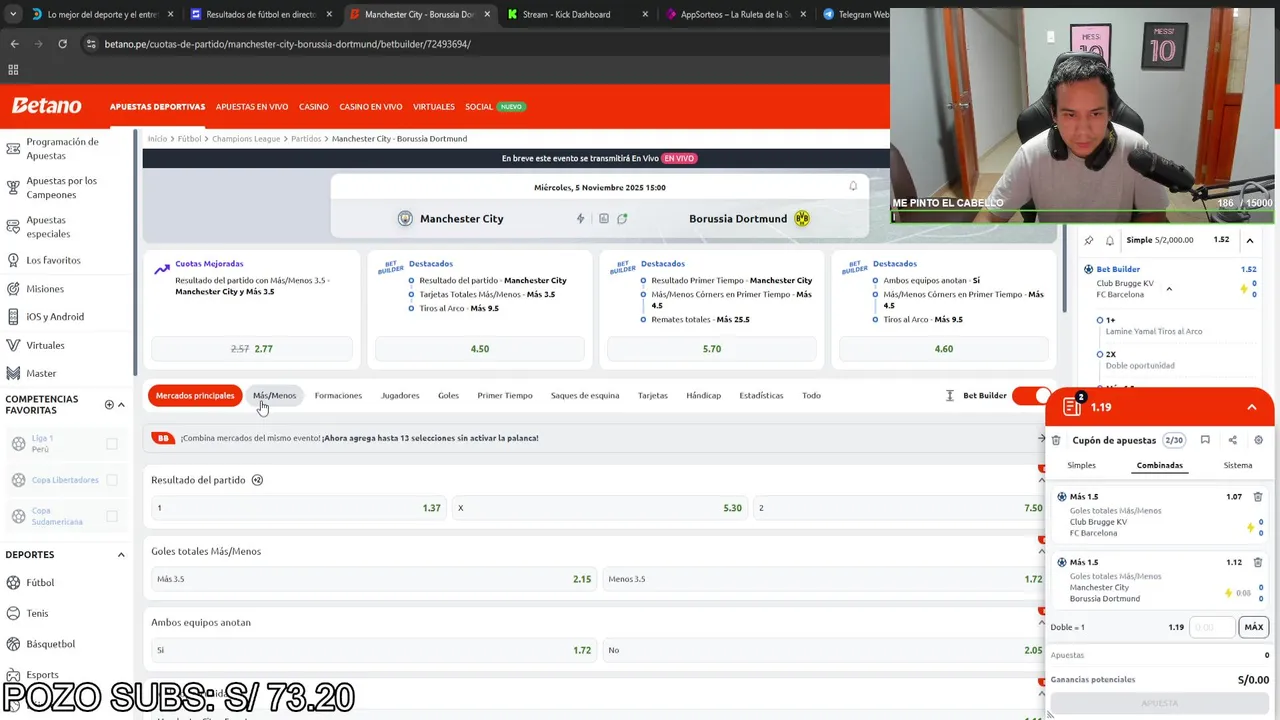This screenshot has height=720, width=1280.
Task: Open the Casino menu item
Action: coord(314,107)
